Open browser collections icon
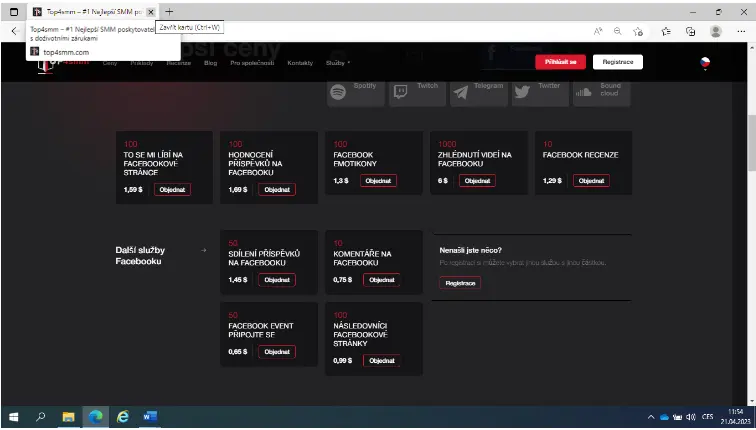The width and height of the screenshot is (756, 430). click(690, 31)
